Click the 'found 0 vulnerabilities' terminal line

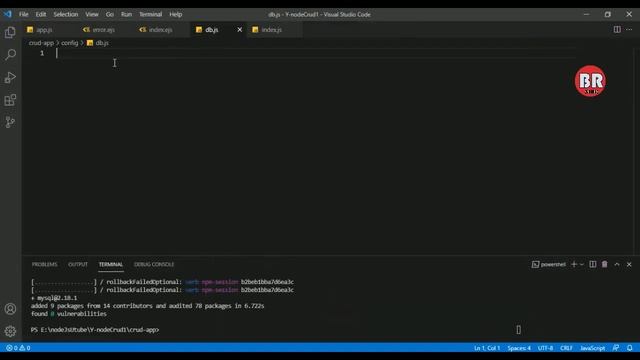(69, 314)
